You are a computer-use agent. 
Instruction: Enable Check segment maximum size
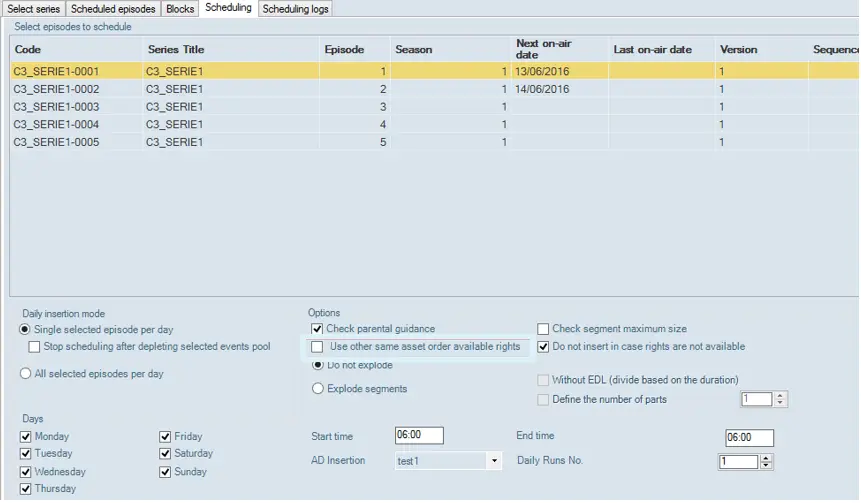(x=543, y=329)
